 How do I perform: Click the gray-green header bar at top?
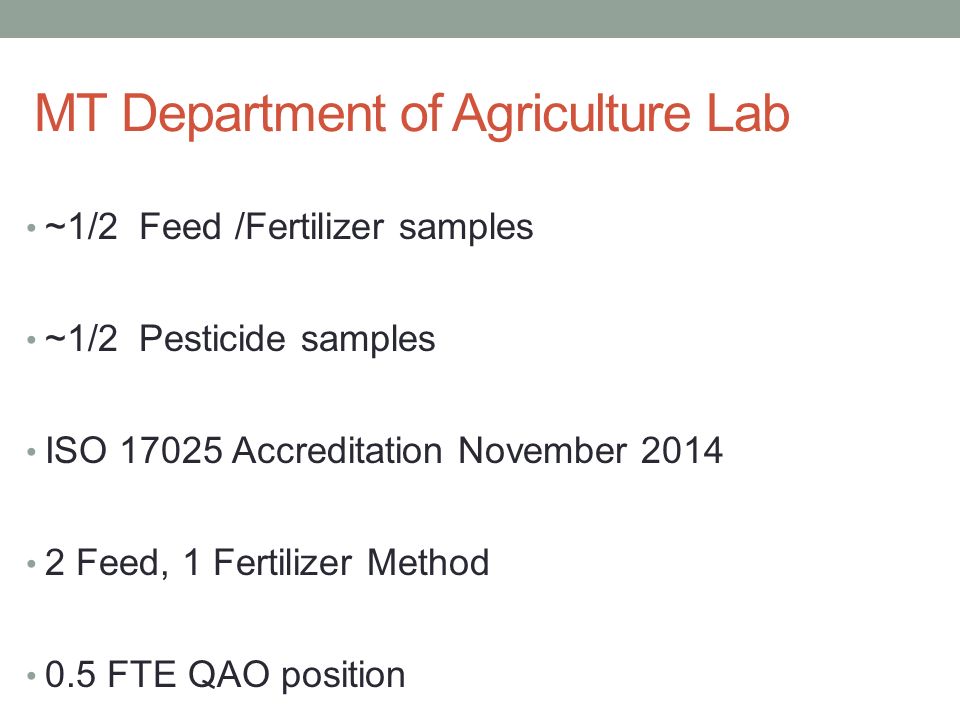[x=480, y=18]
